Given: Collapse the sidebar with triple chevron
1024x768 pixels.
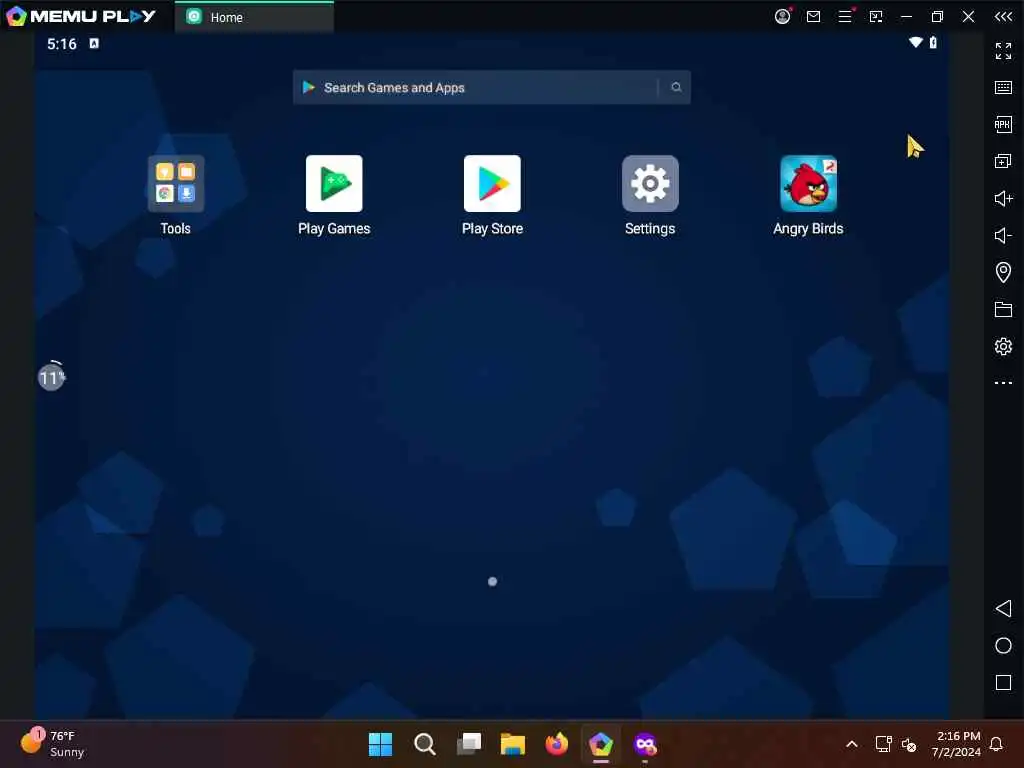Looking at the screenshot, I should 1003,16.
